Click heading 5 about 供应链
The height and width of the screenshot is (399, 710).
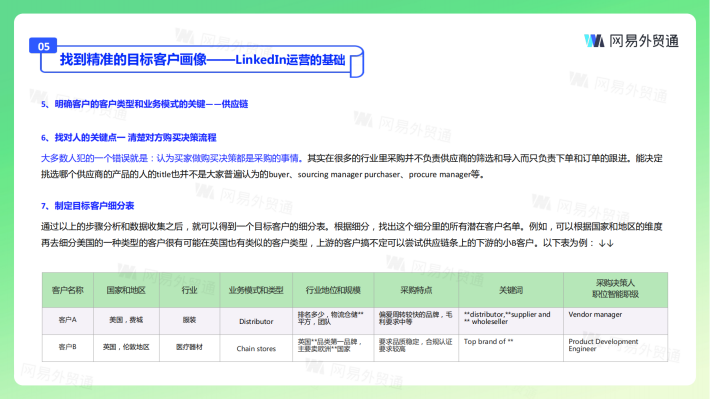coord(144,104)
